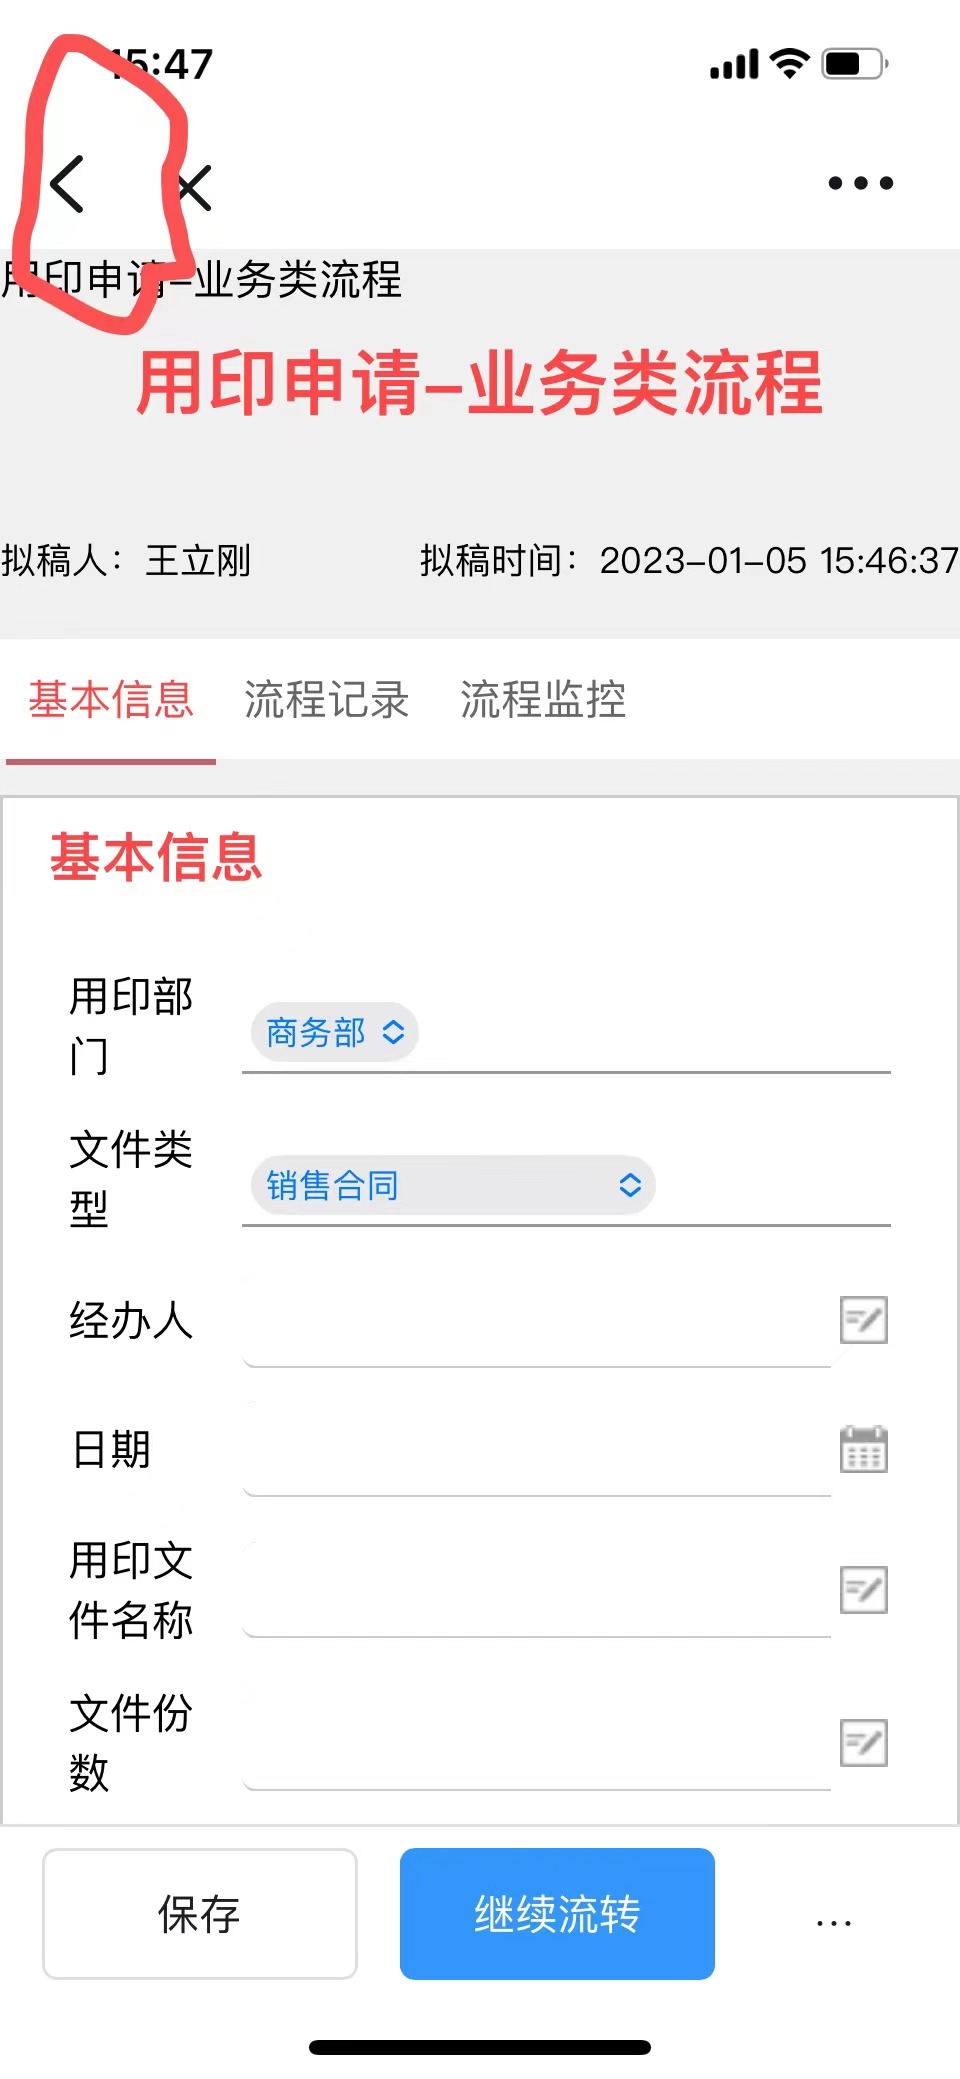Tap the battery indicator in status bar
This screenshot has width=960, height=2079.
[x=853, y=65]
